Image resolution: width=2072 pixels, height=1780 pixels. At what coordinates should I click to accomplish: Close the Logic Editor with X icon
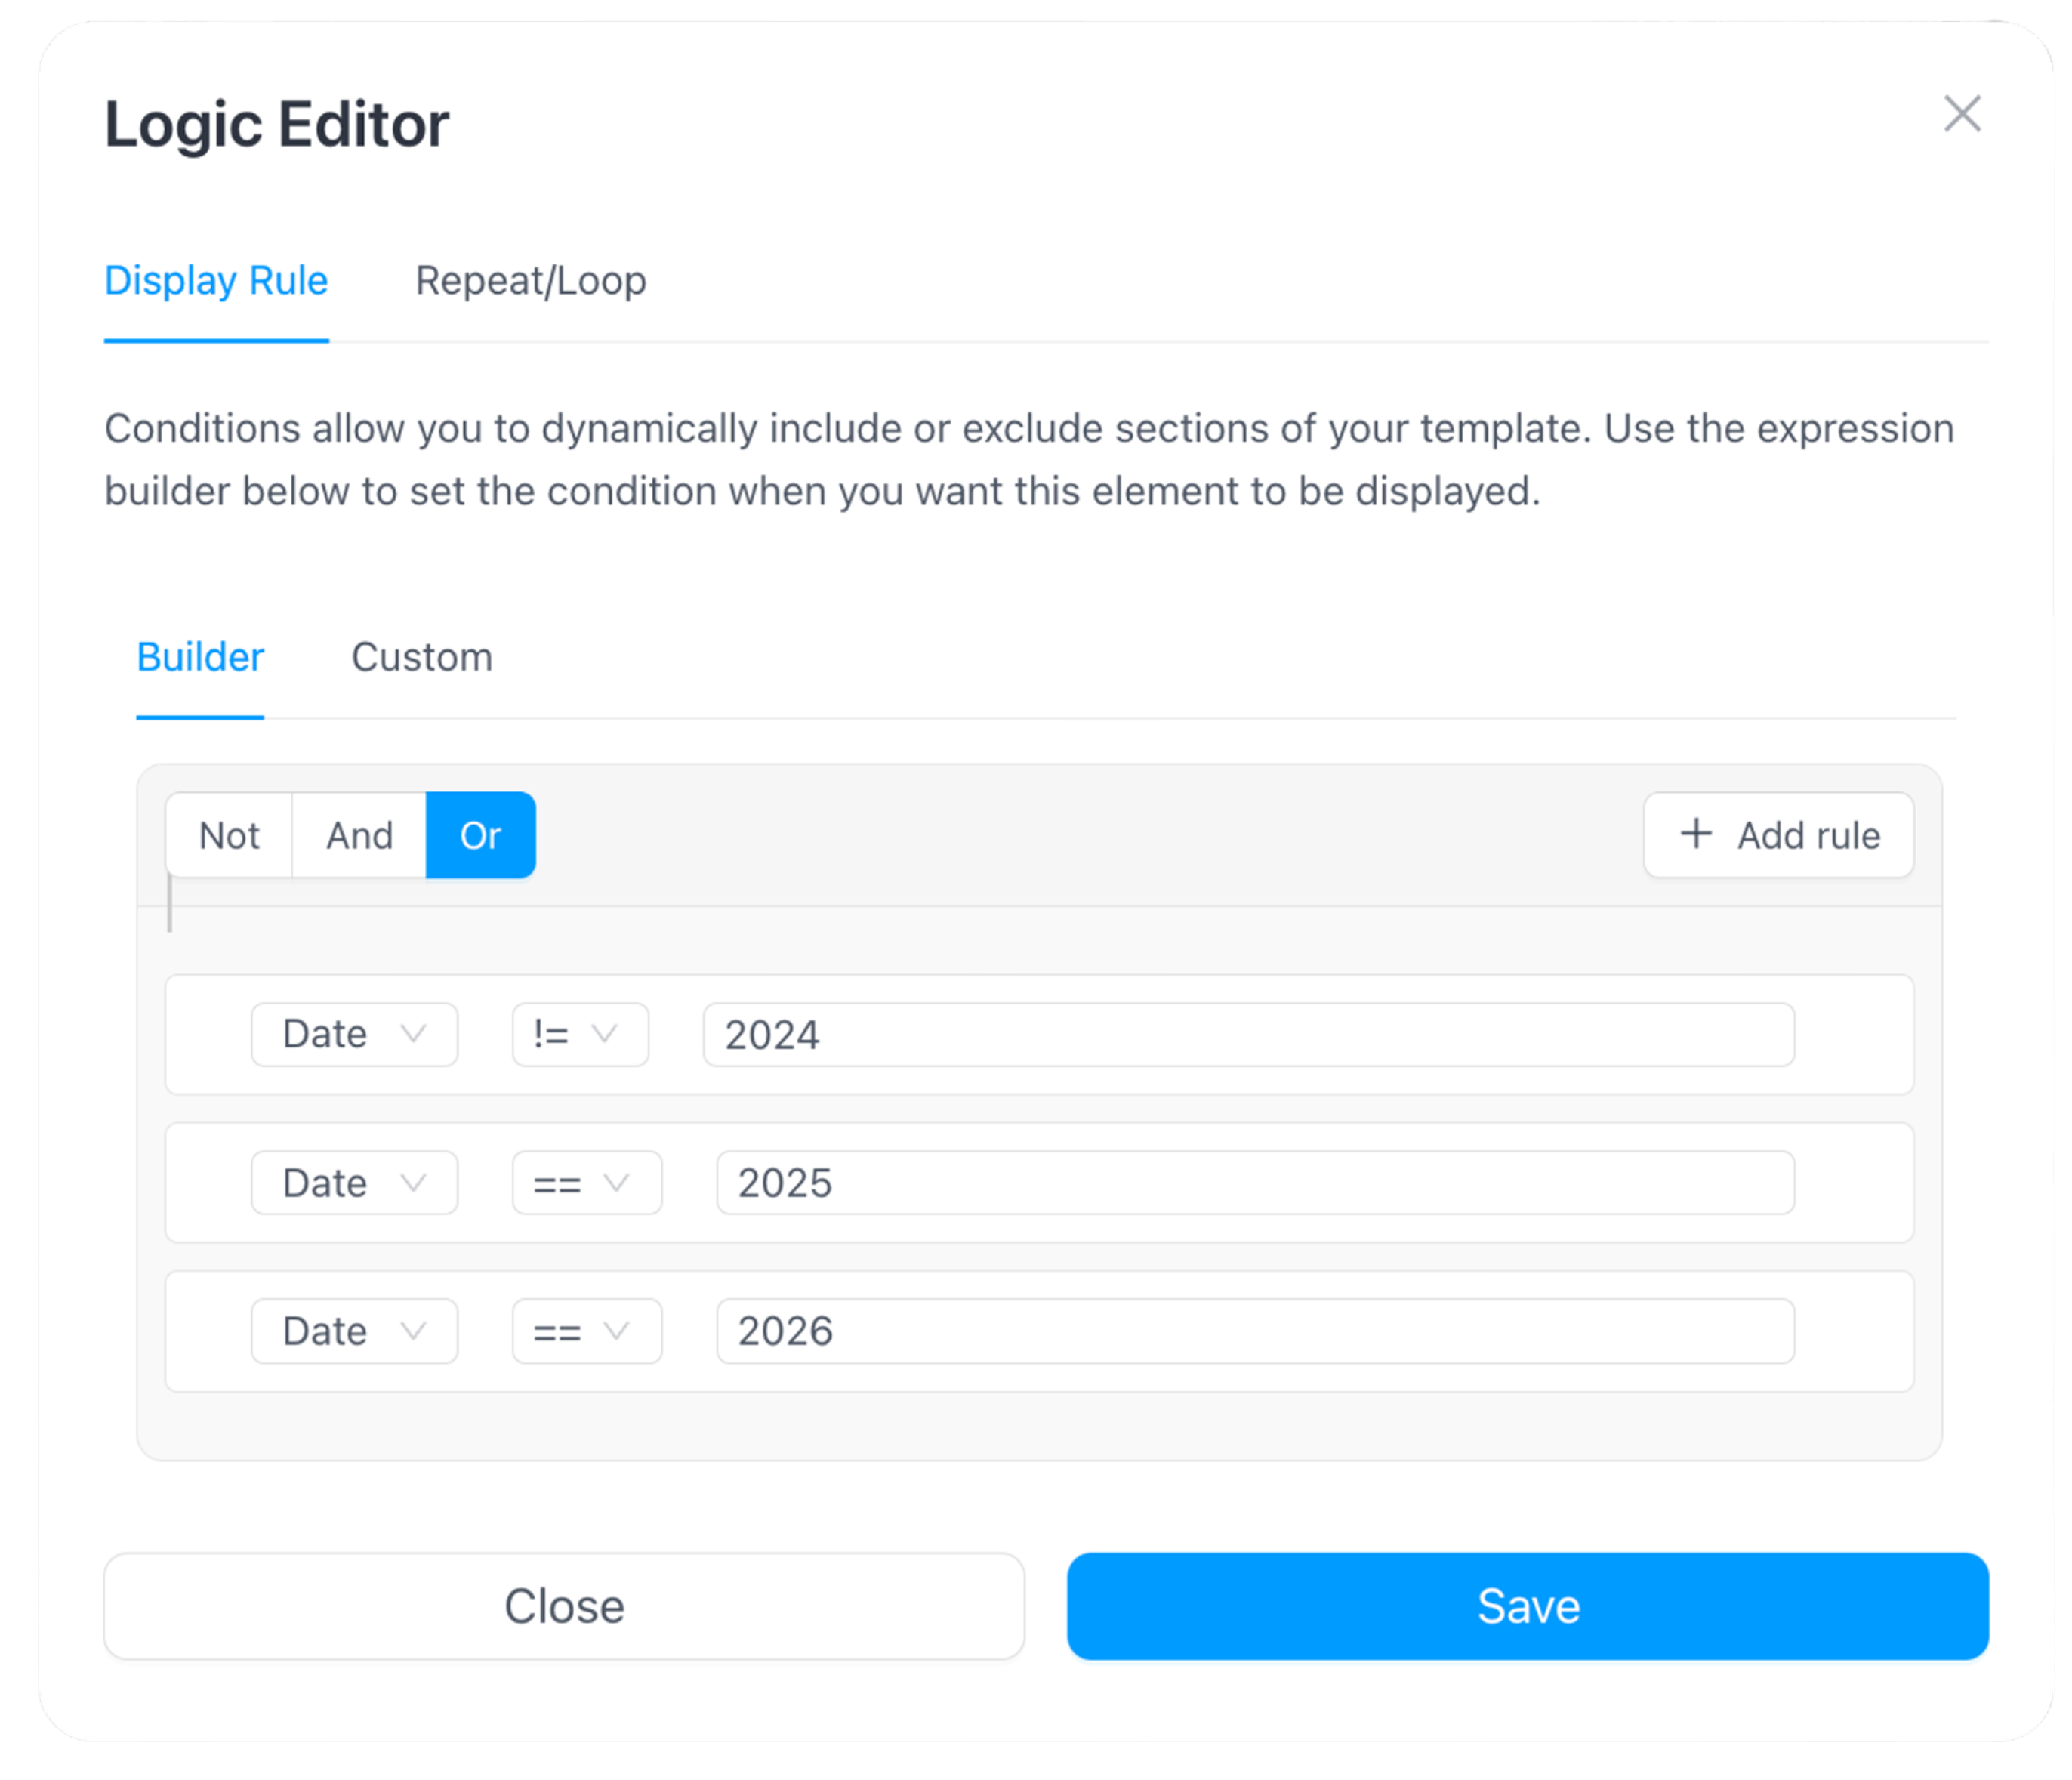click(x=1962, y=114)
